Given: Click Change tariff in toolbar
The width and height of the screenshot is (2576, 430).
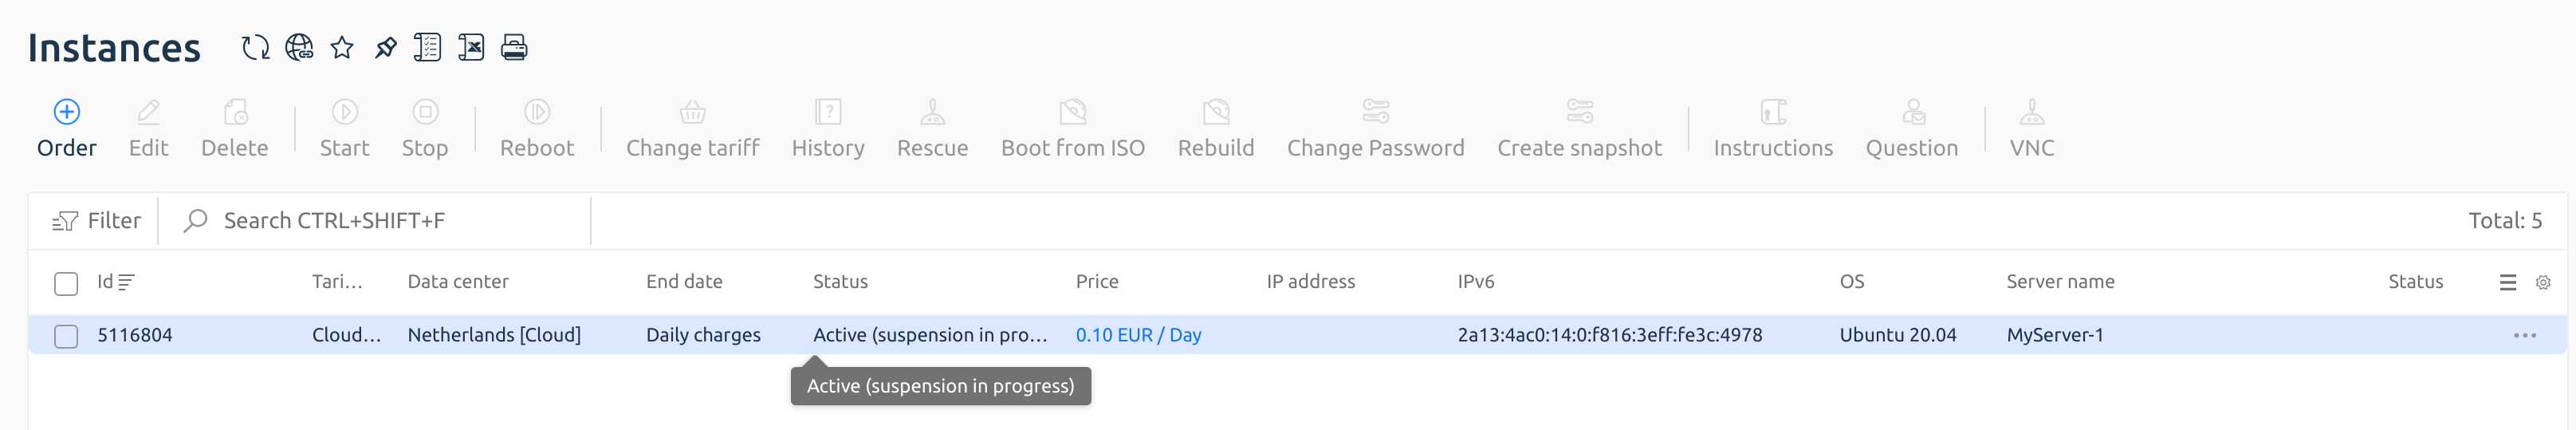Looking at the screenshot, I should 693,129.
